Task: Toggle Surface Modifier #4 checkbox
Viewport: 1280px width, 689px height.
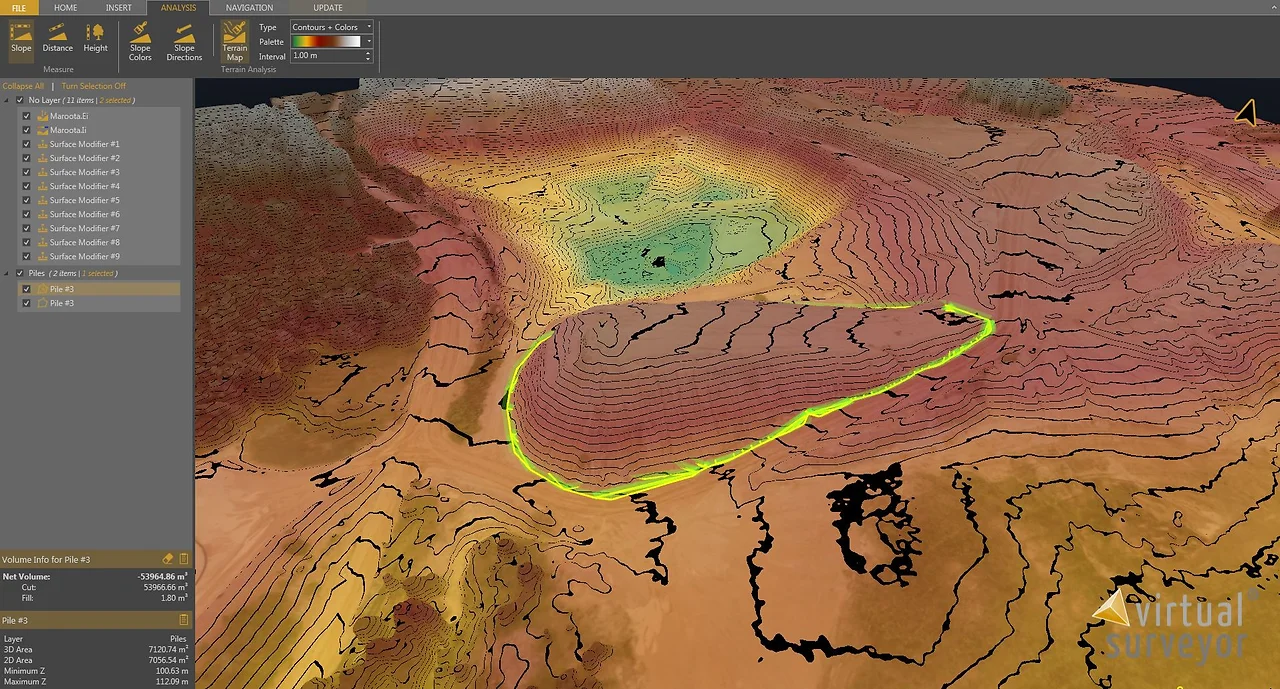Action: click(27, 186)
